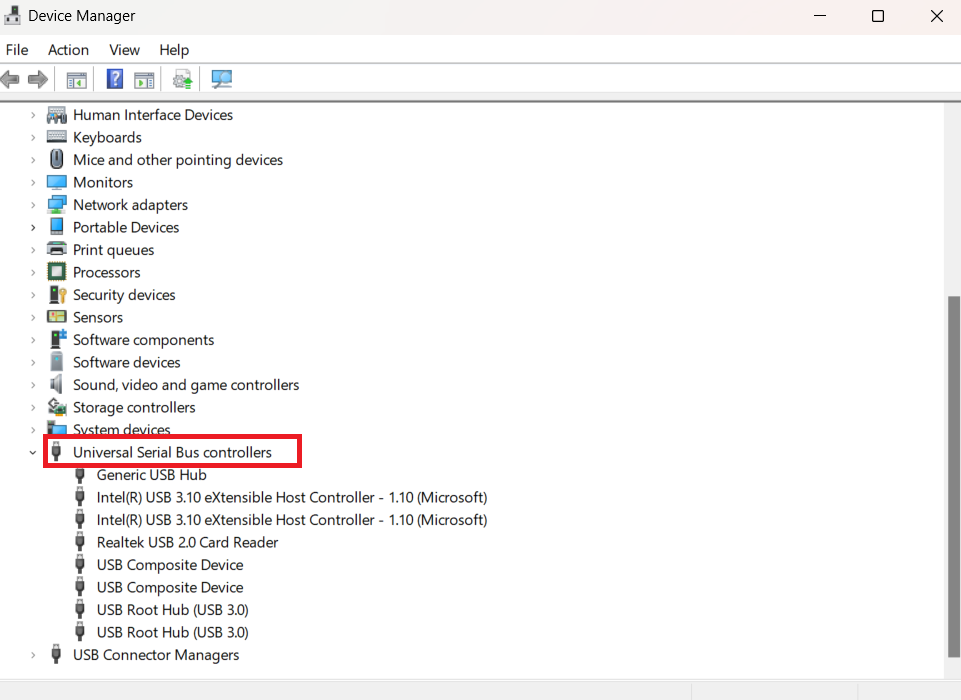
Task: Select the Monitors category
Action: [x=102, y=182]
